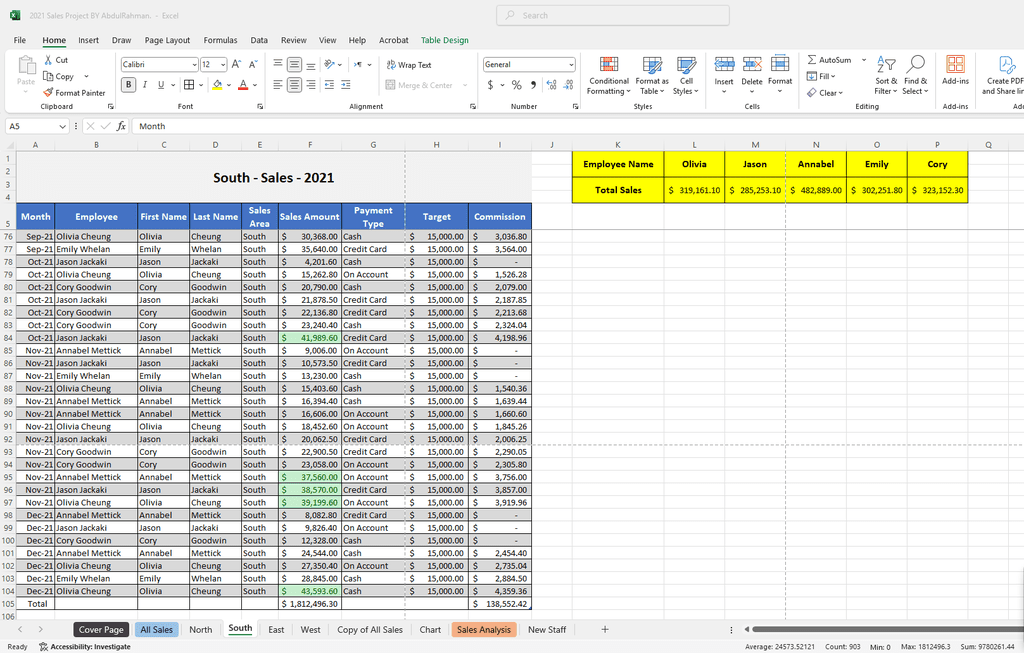The width and height of the screenshot is (1024, 653).
Task: Click the Search box in title bar
Action: [x=612, y=15]
